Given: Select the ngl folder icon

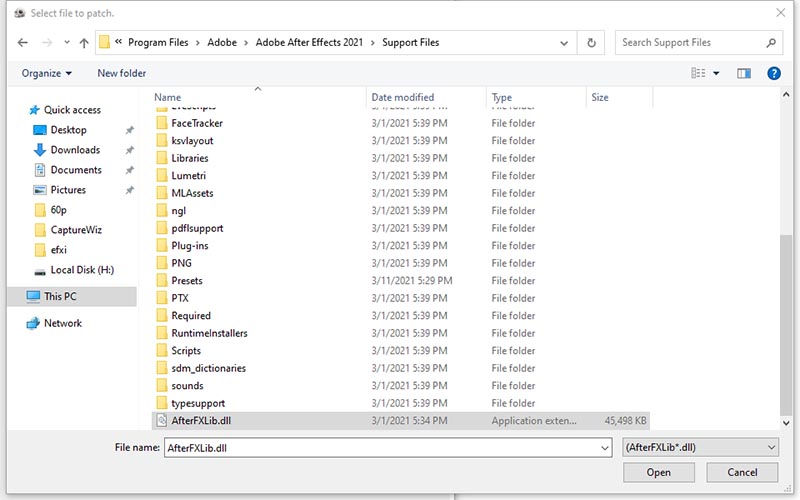Looking at the screenshot, I should (161, 210).
